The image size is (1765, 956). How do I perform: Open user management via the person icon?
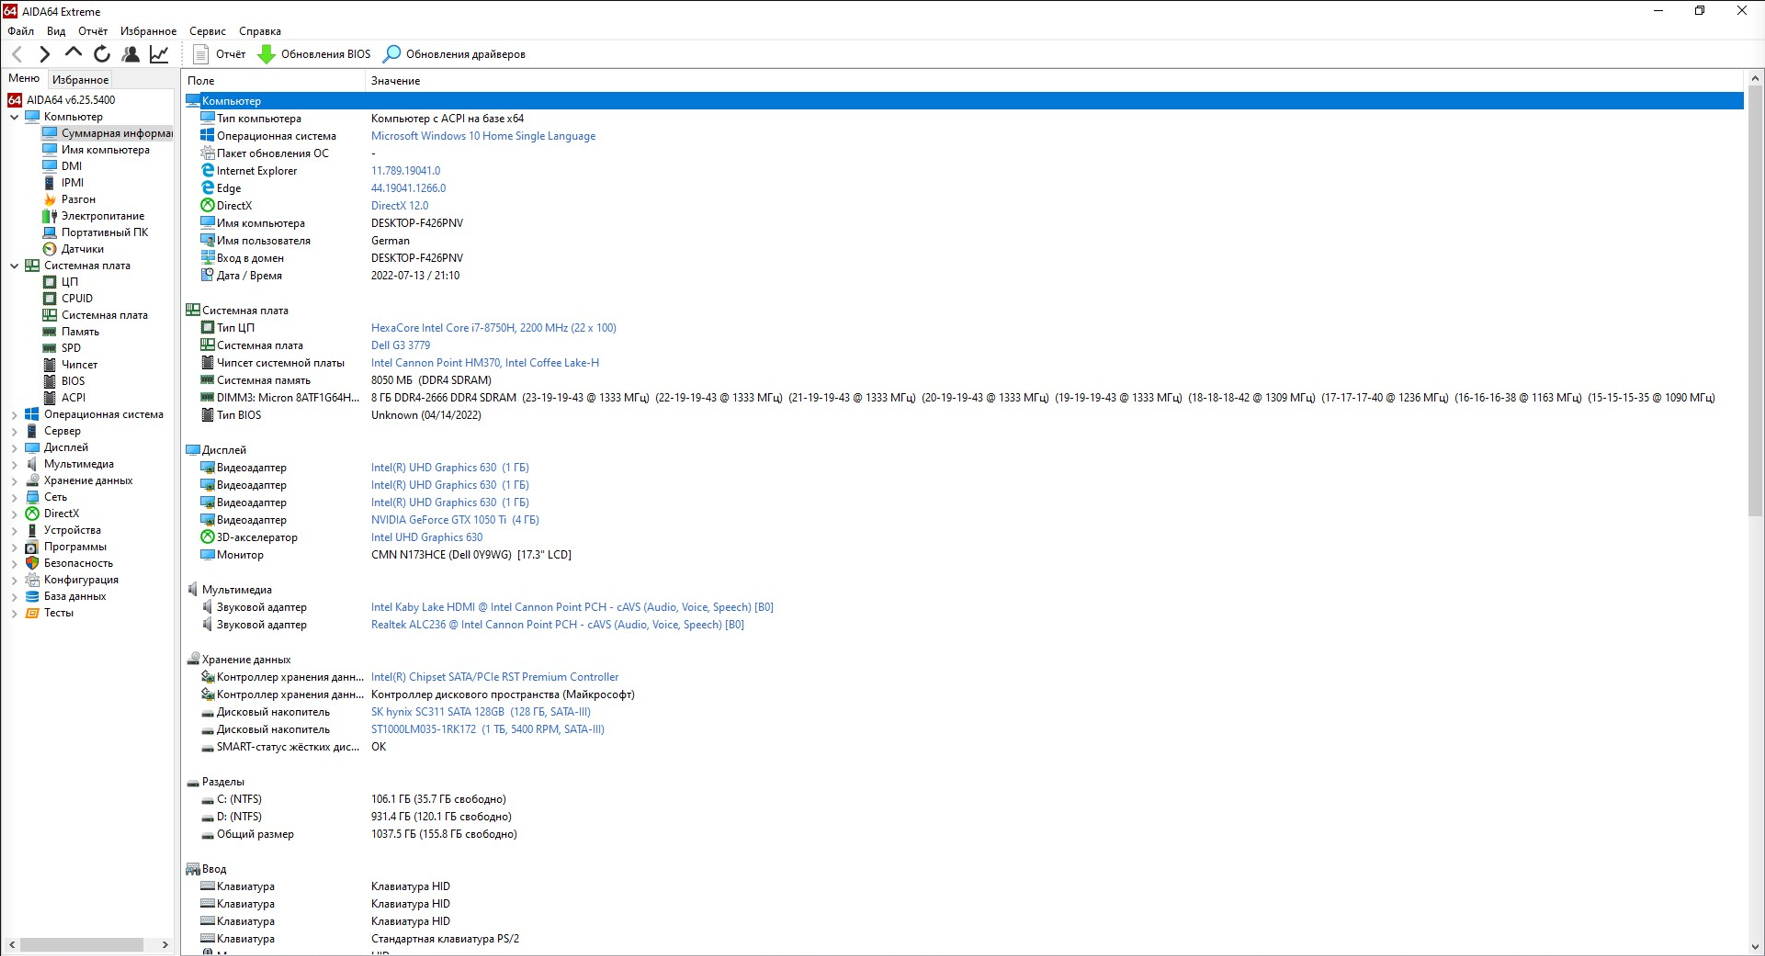[x=130, y=54]
